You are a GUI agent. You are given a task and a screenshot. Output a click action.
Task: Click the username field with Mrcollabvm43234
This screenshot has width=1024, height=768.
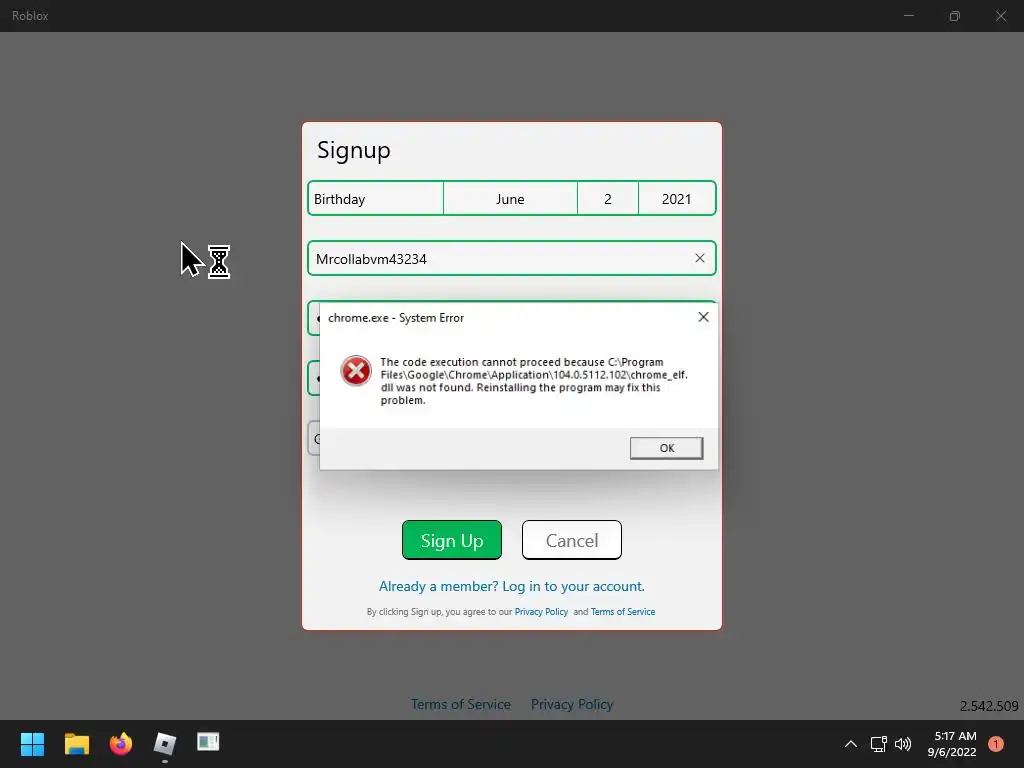tap(512, 259)
